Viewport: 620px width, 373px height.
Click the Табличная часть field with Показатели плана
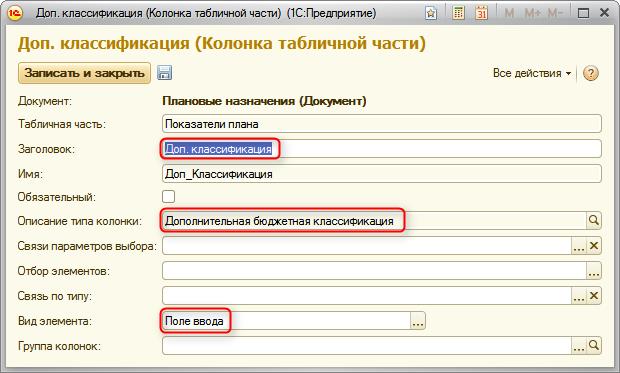(382, 124)
